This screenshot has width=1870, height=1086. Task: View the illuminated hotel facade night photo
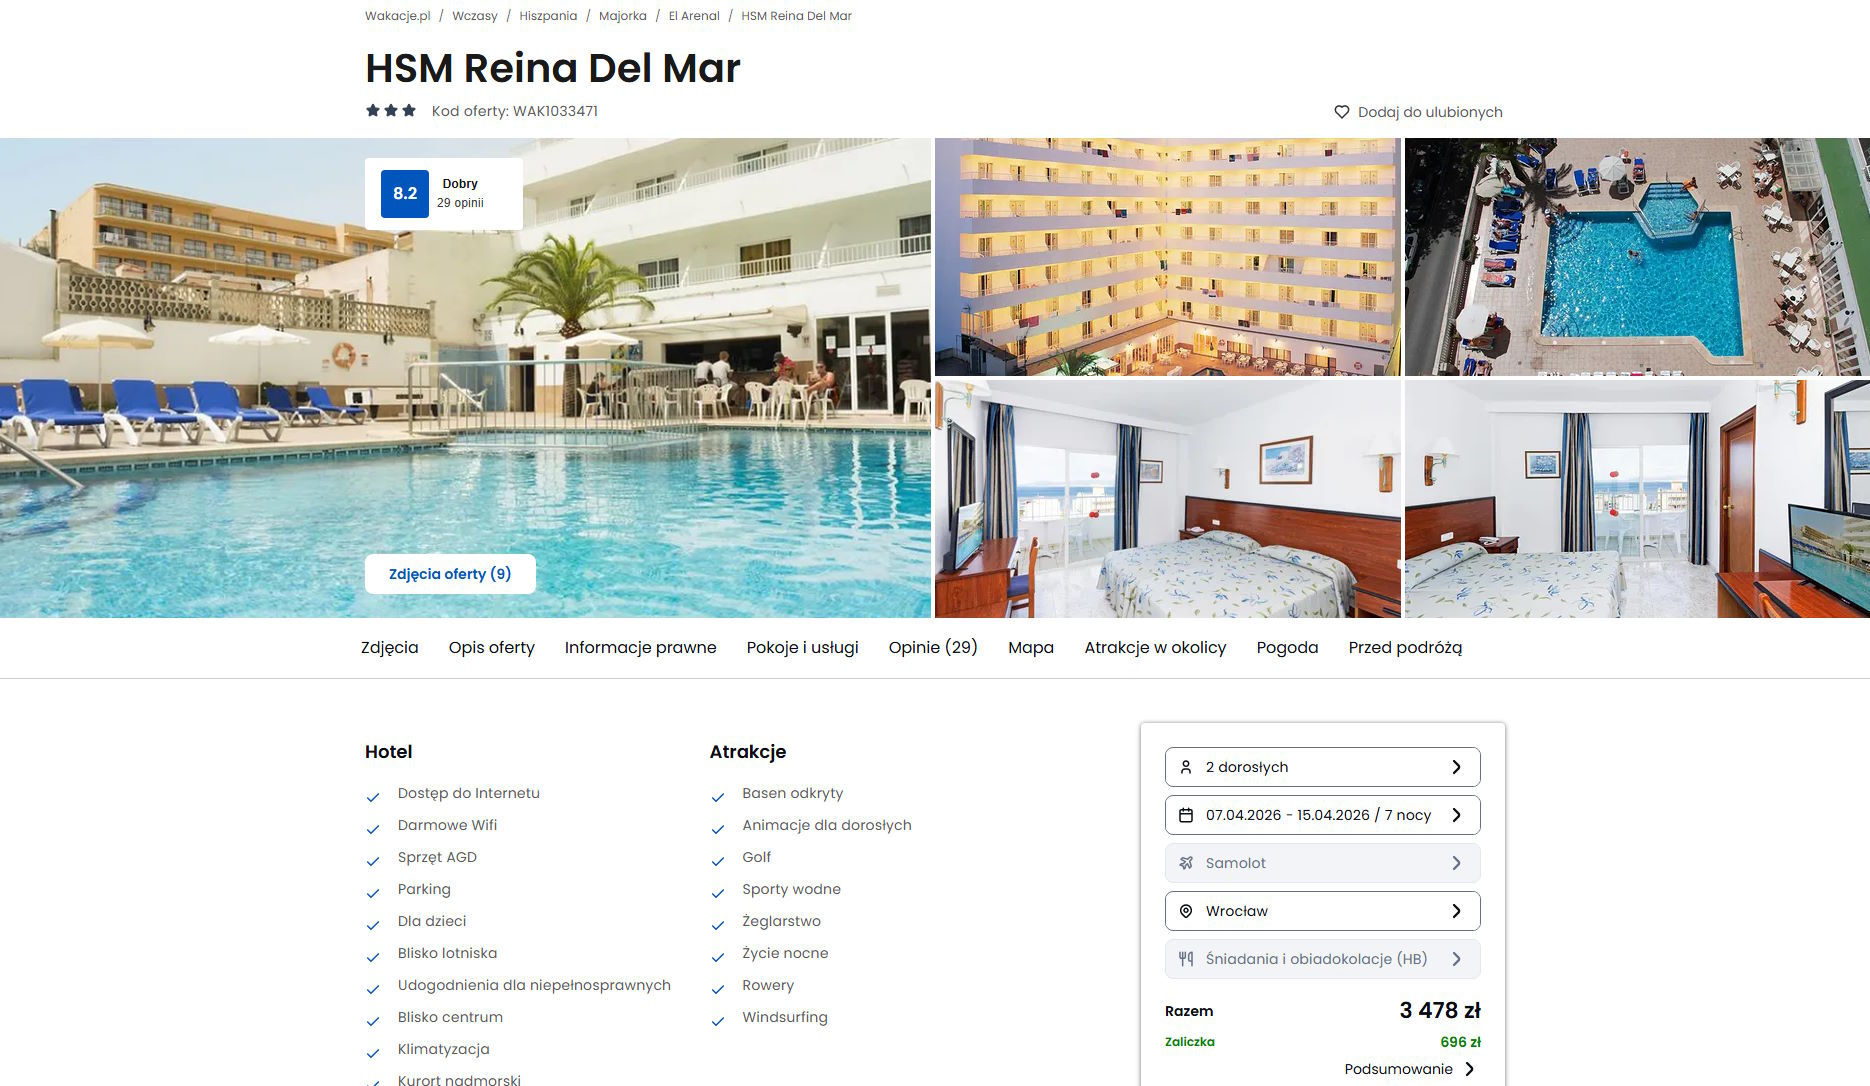(1167, 257)
